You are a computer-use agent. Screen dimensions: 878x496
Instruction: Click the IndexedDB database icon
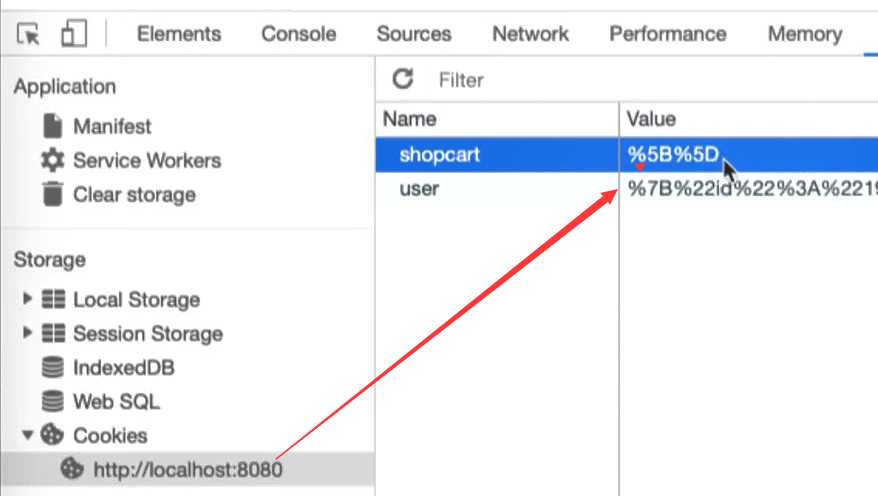click(53, 368)
